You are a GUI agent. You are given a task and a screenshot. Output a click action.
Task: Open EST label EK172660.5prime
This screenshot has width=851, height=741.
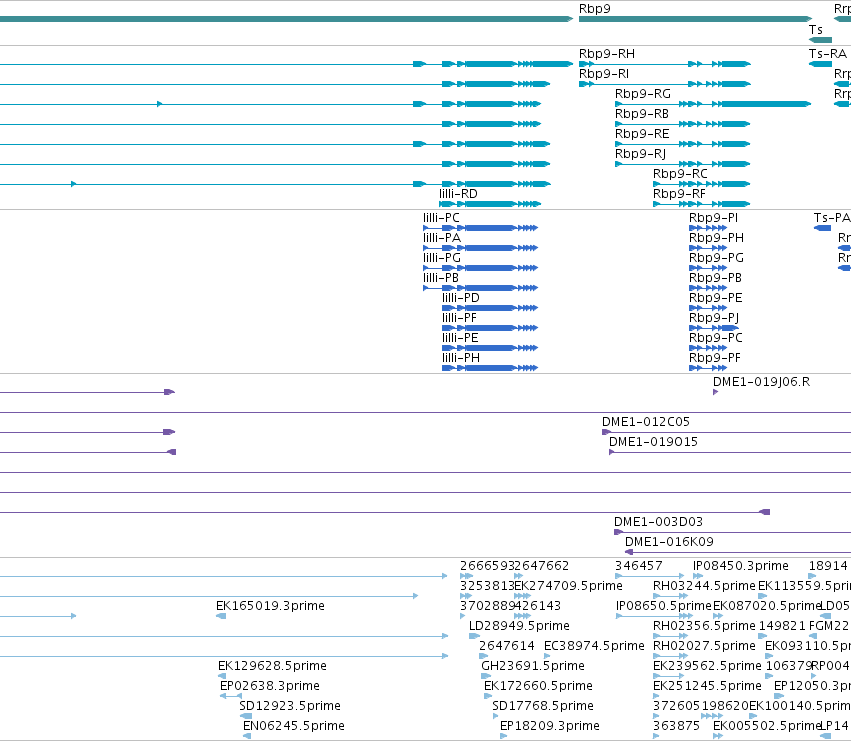[x=538, y=686]
